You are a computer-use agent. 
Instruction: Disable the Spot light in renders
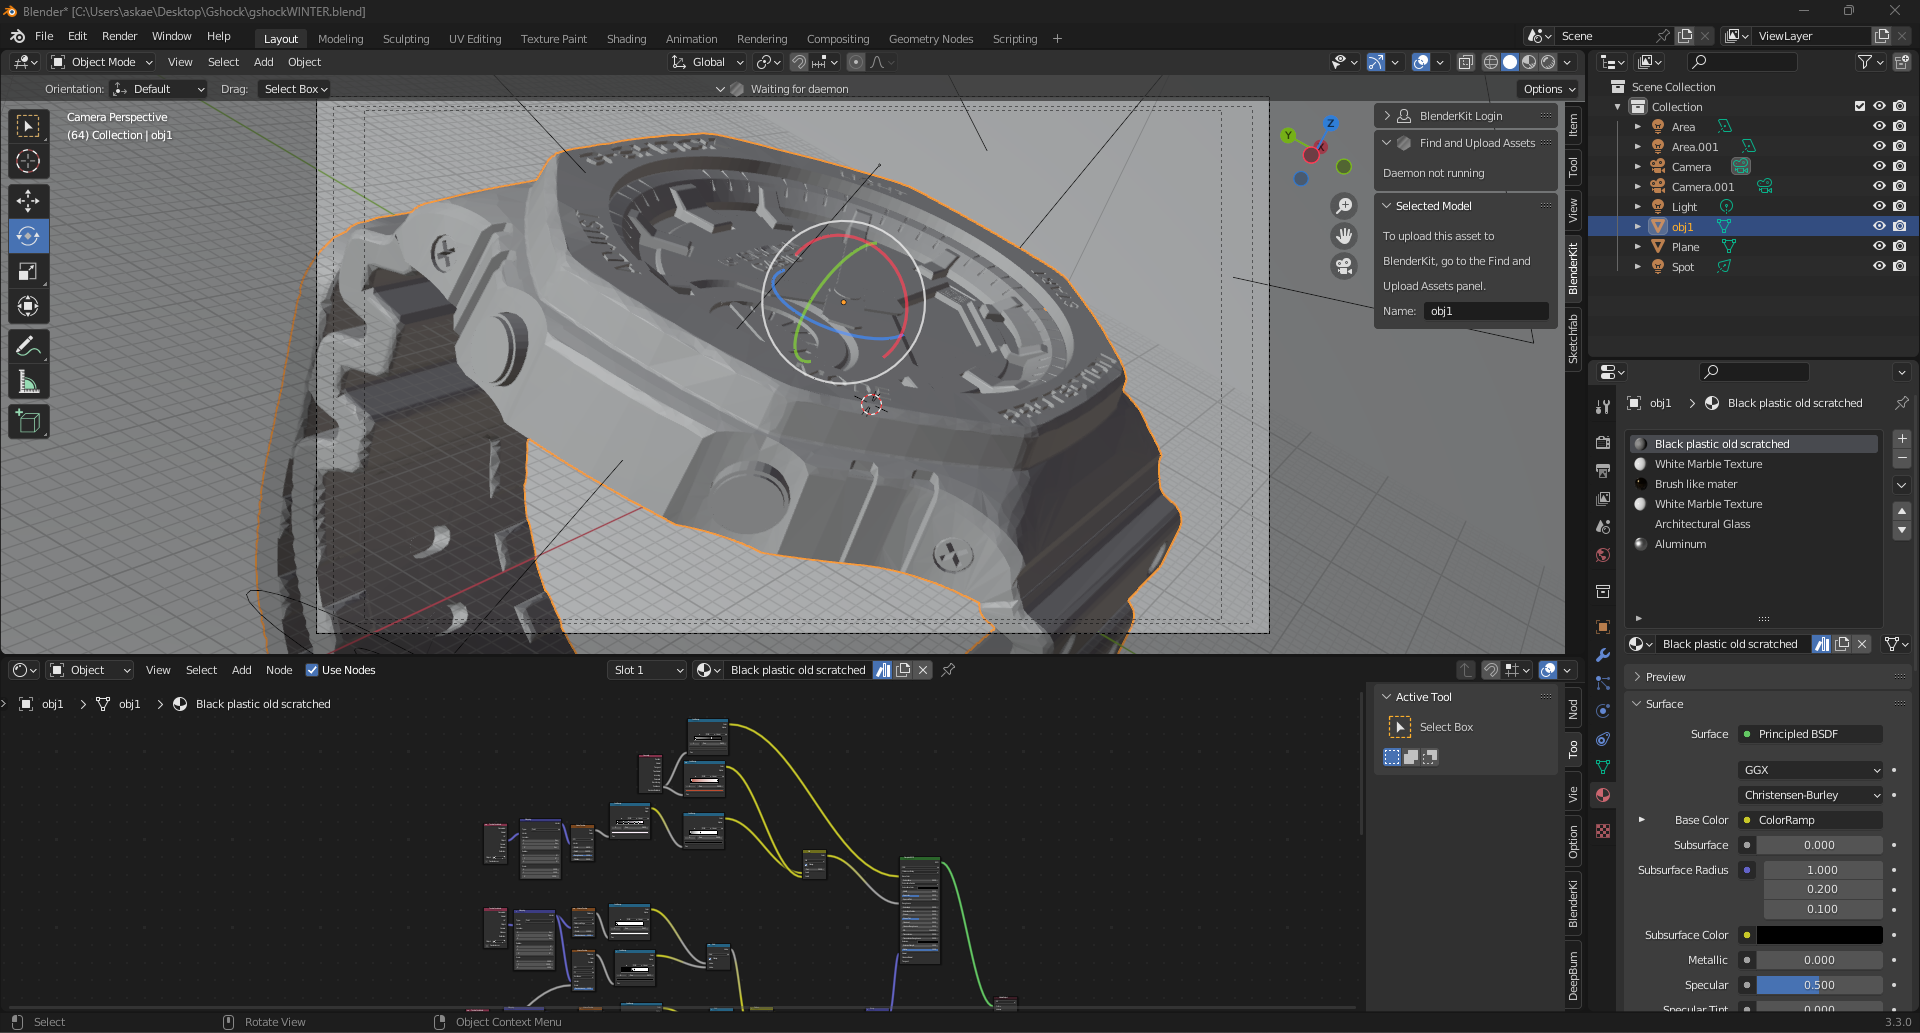(x=1899, y=266)
